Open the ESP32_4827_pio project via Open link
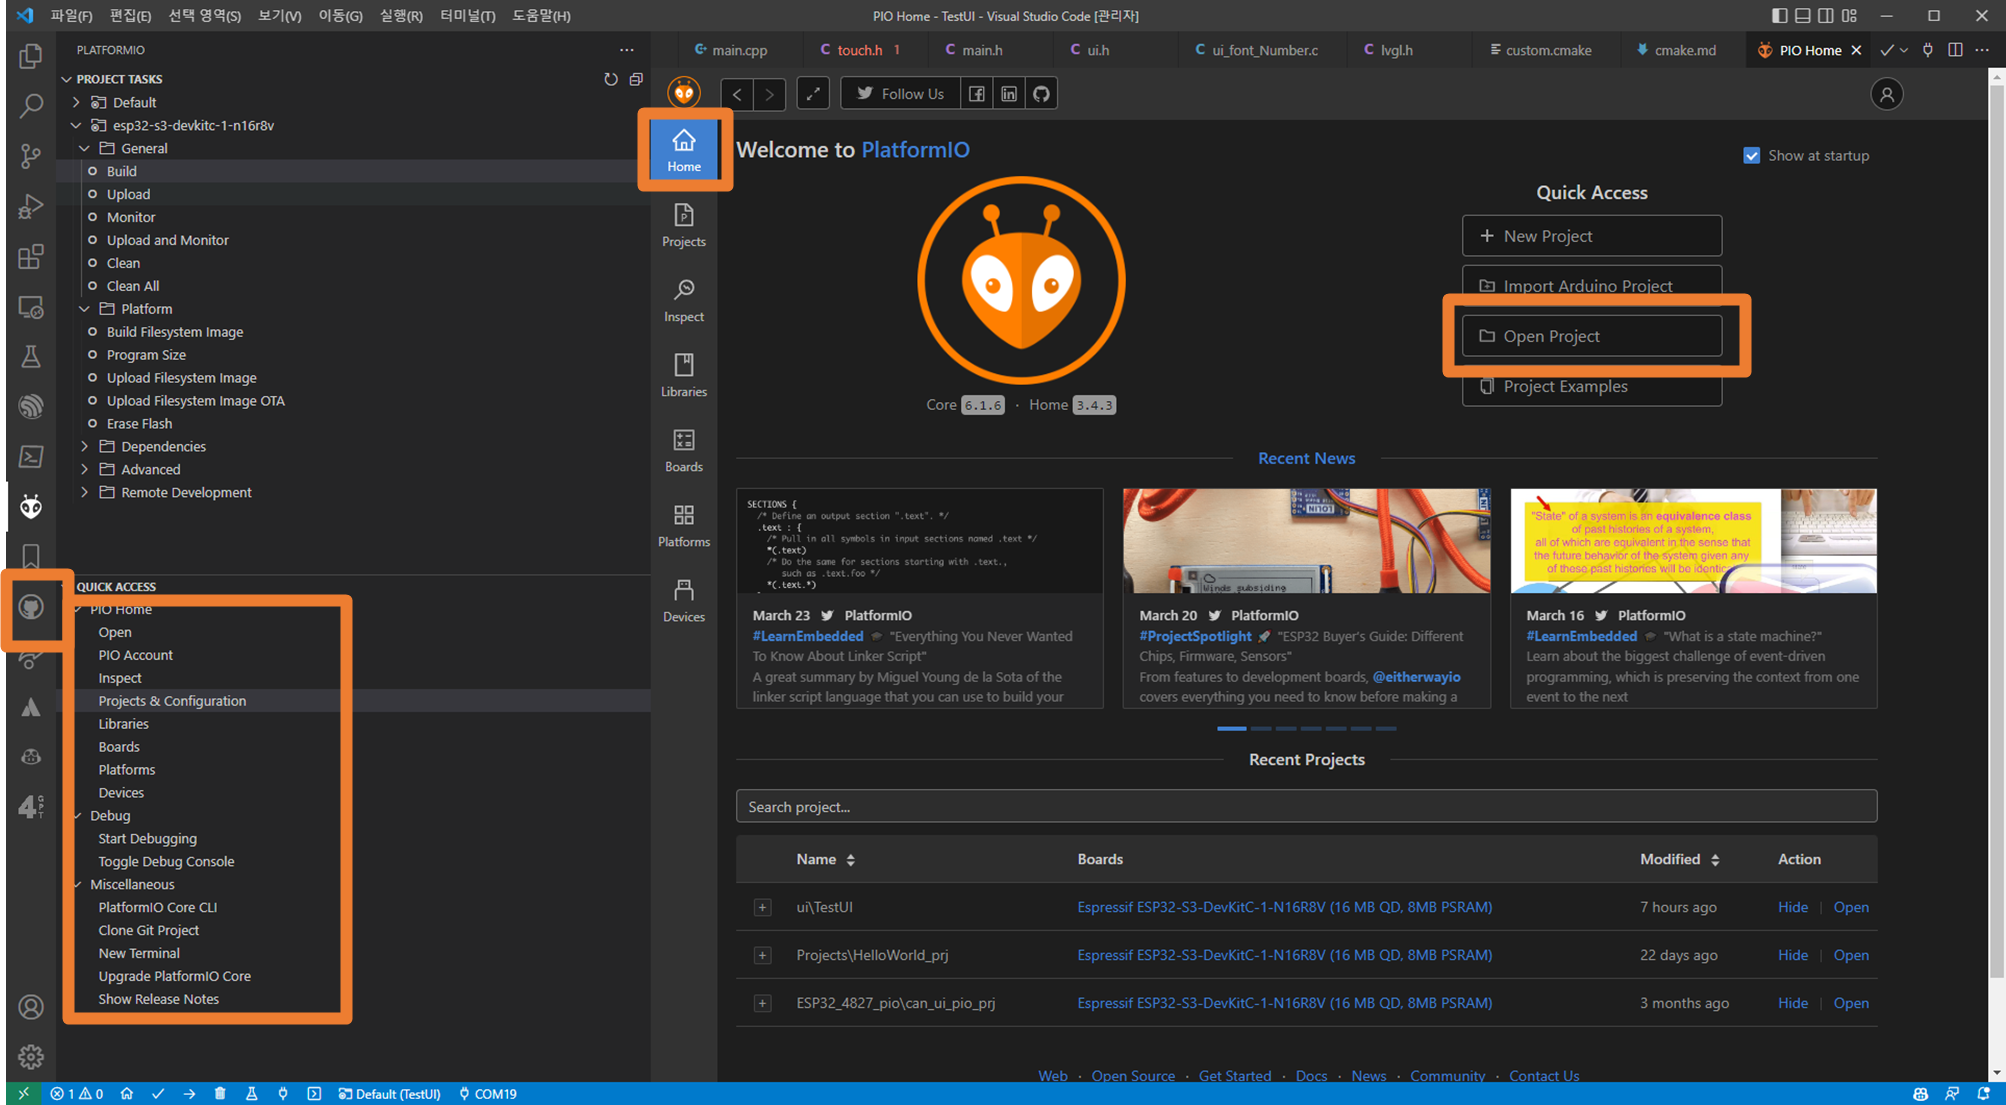Image resolution: width=2006 pixels, height=1105 pixels. 1850,1003
